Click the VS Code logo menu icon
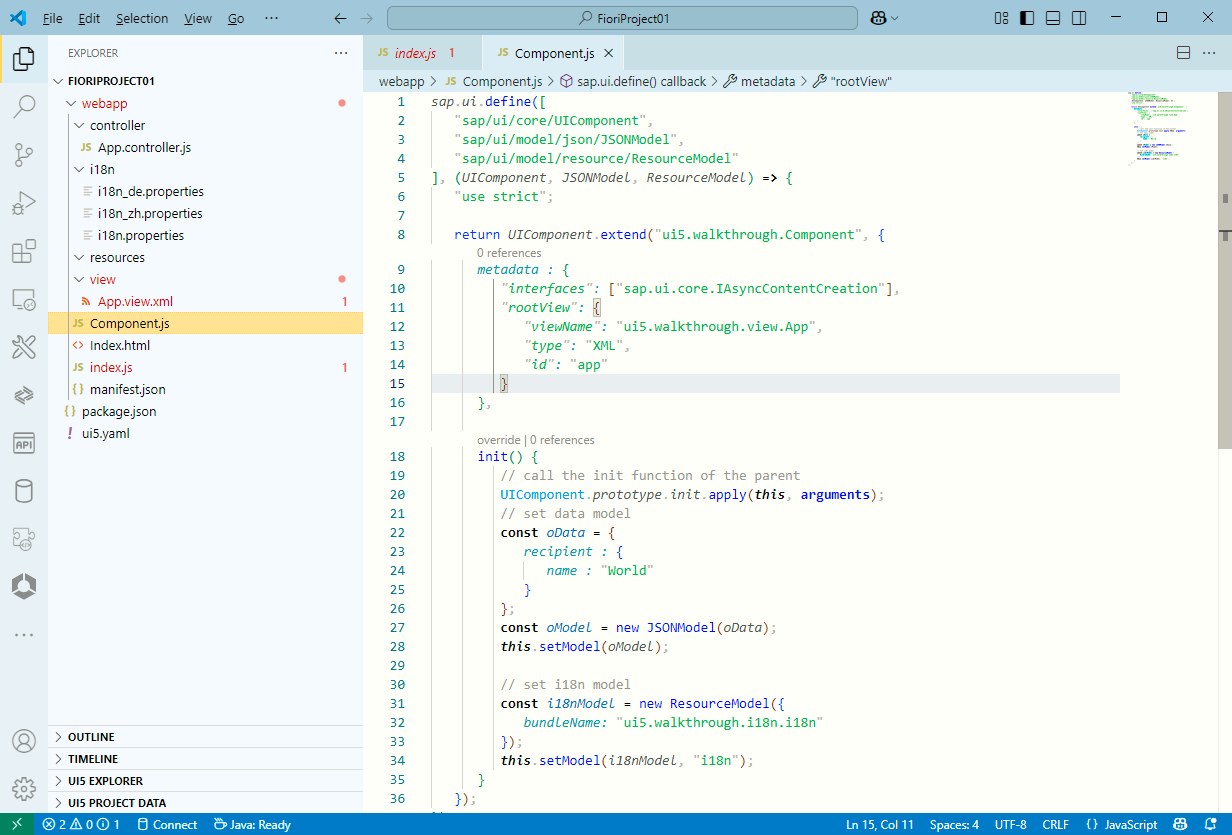Screen dimensions: 1232x835 click(x=19, y=18)
